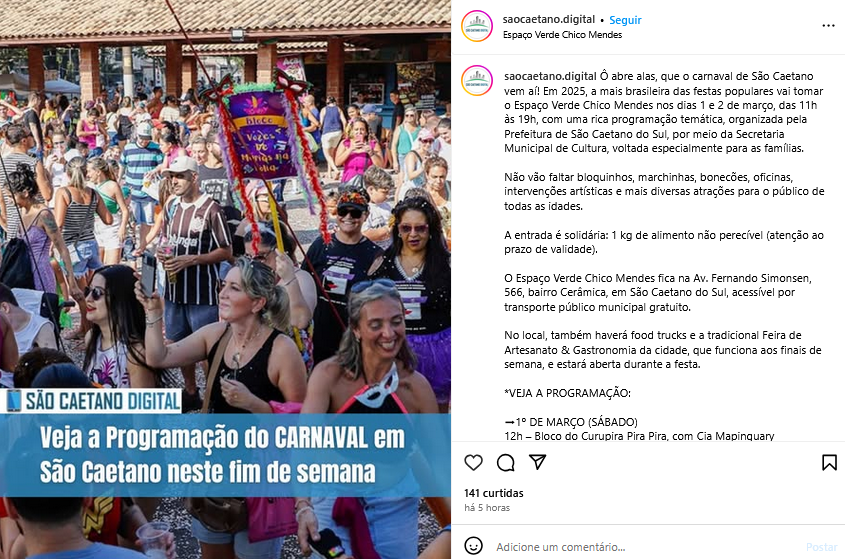Share post using paper plane icon
This screenshot has width=845, height=559.
(x=537, y=462)
